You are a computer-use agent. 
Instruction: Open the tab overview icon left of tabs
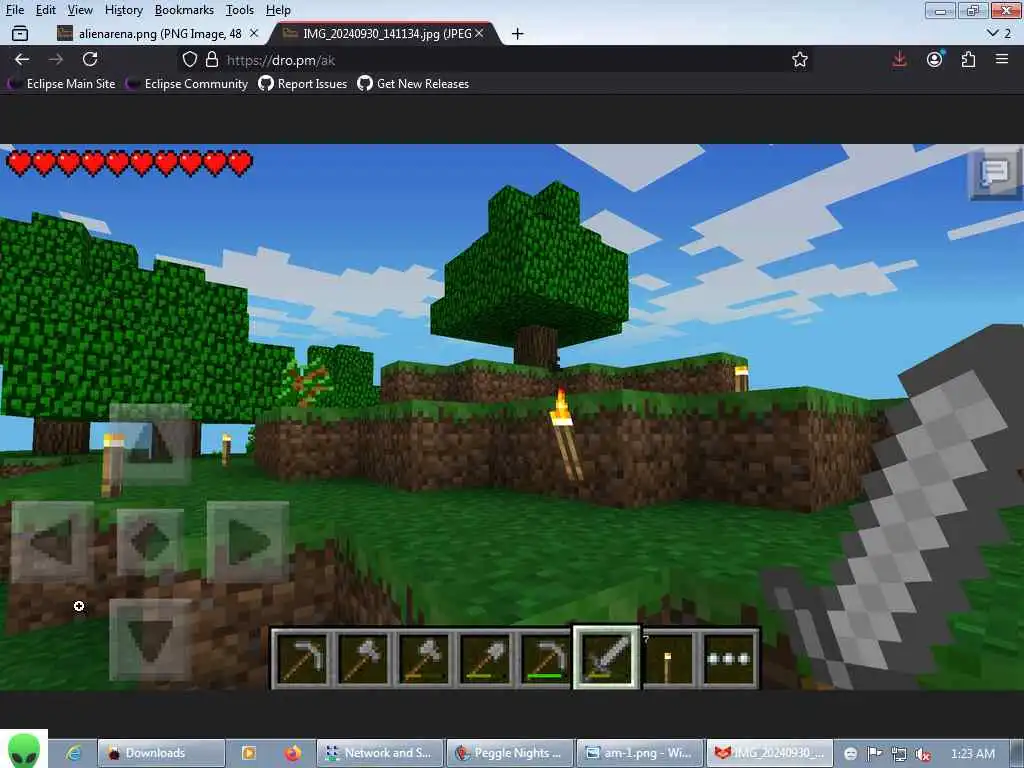pos(20,33)
